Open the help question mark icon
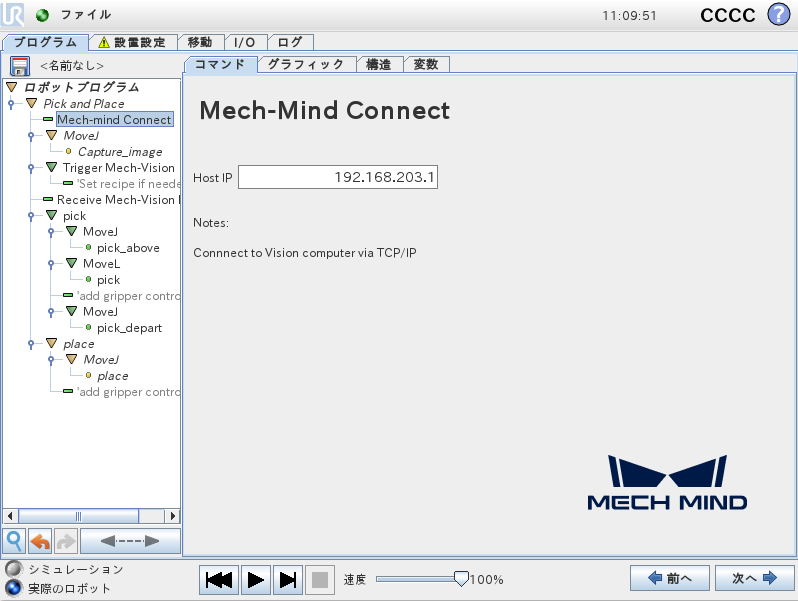This screenshot has height=601, width=798. 779,14
